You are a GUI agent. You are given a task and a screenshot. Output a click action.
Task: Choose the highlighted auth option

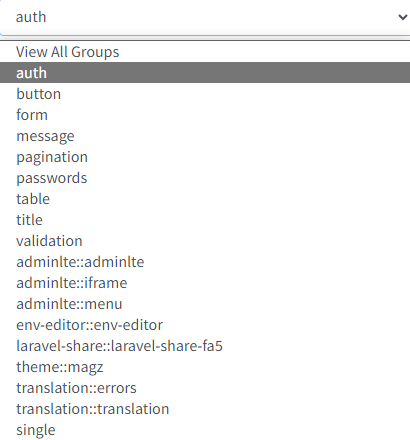(x=205, y=73)
